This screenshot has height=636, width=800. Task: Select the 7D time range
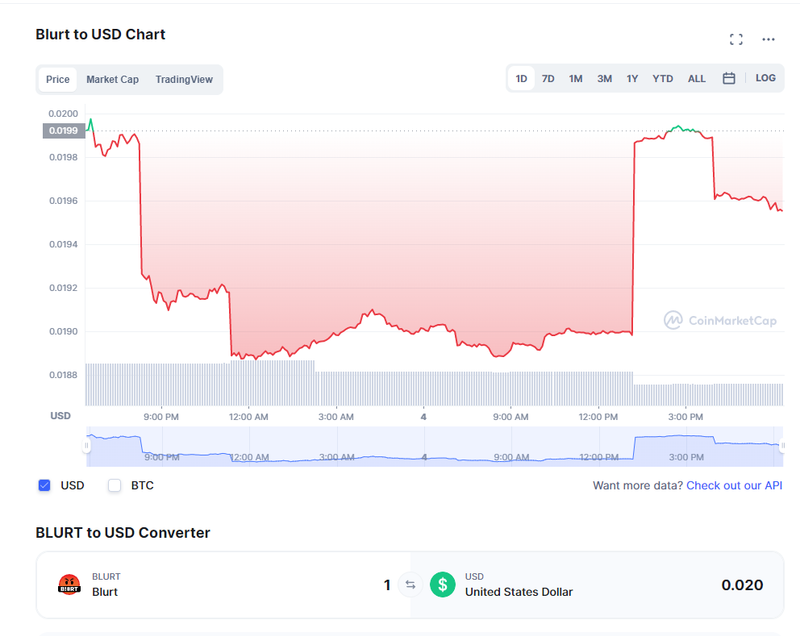[x=548, y=79]
